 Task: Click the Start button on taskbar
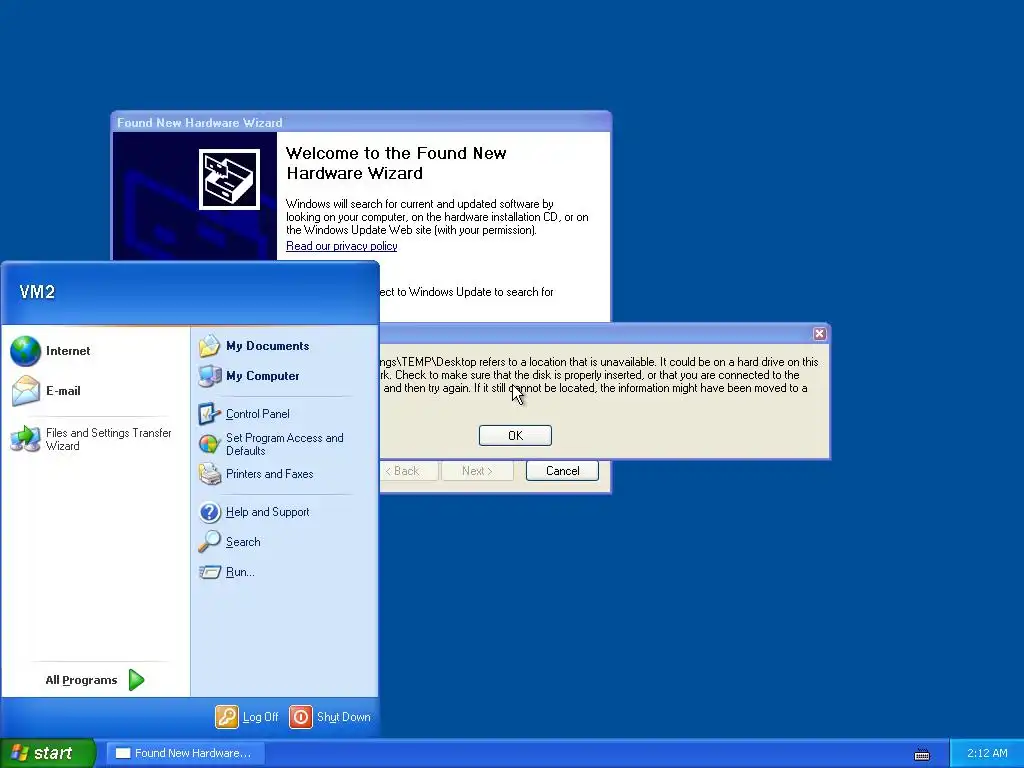[x=48, y=753]
